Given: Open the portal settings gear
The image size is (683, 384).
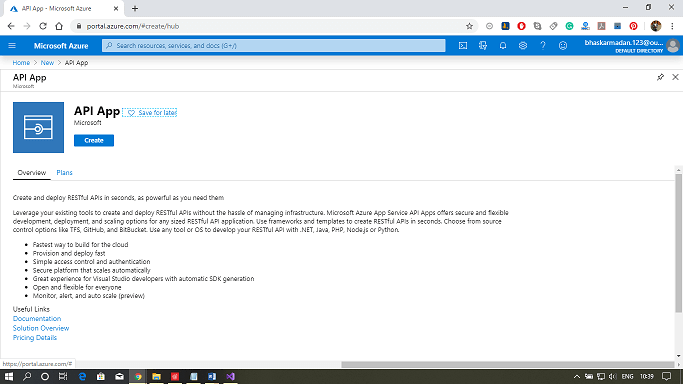Looking at the screenshot, I should 523,46.
